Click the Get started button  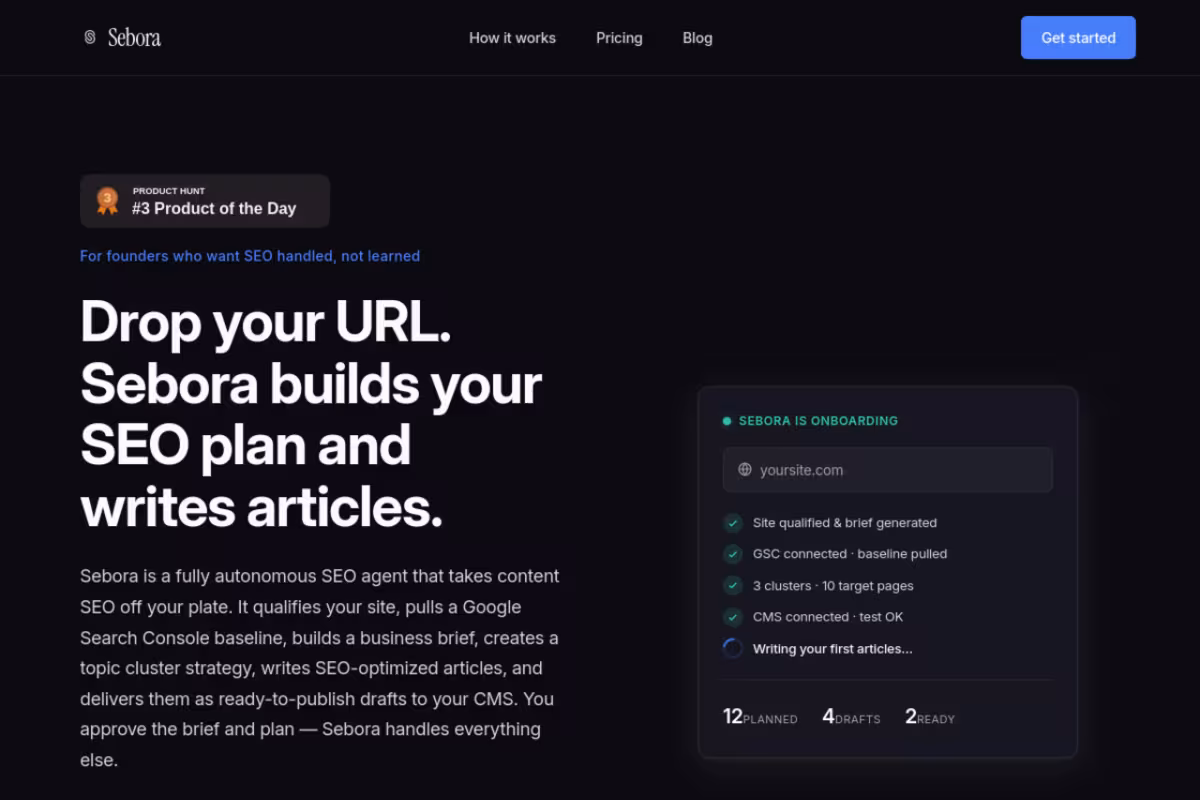[x=1078, y=38]
